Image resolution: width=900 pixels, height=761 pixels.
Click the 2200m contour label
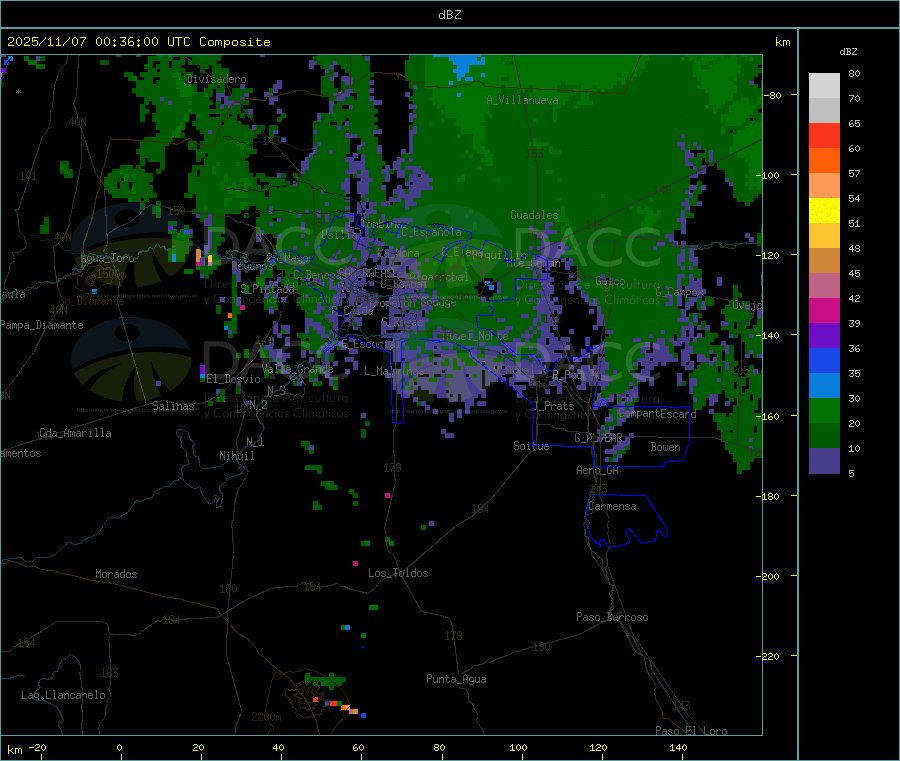(266, 717)
